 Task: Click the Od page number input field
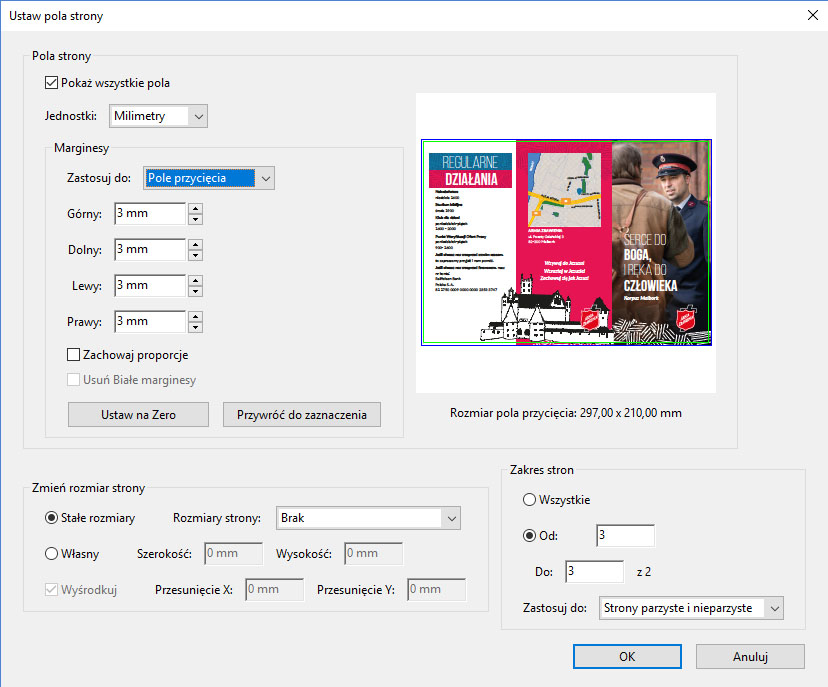625,535
